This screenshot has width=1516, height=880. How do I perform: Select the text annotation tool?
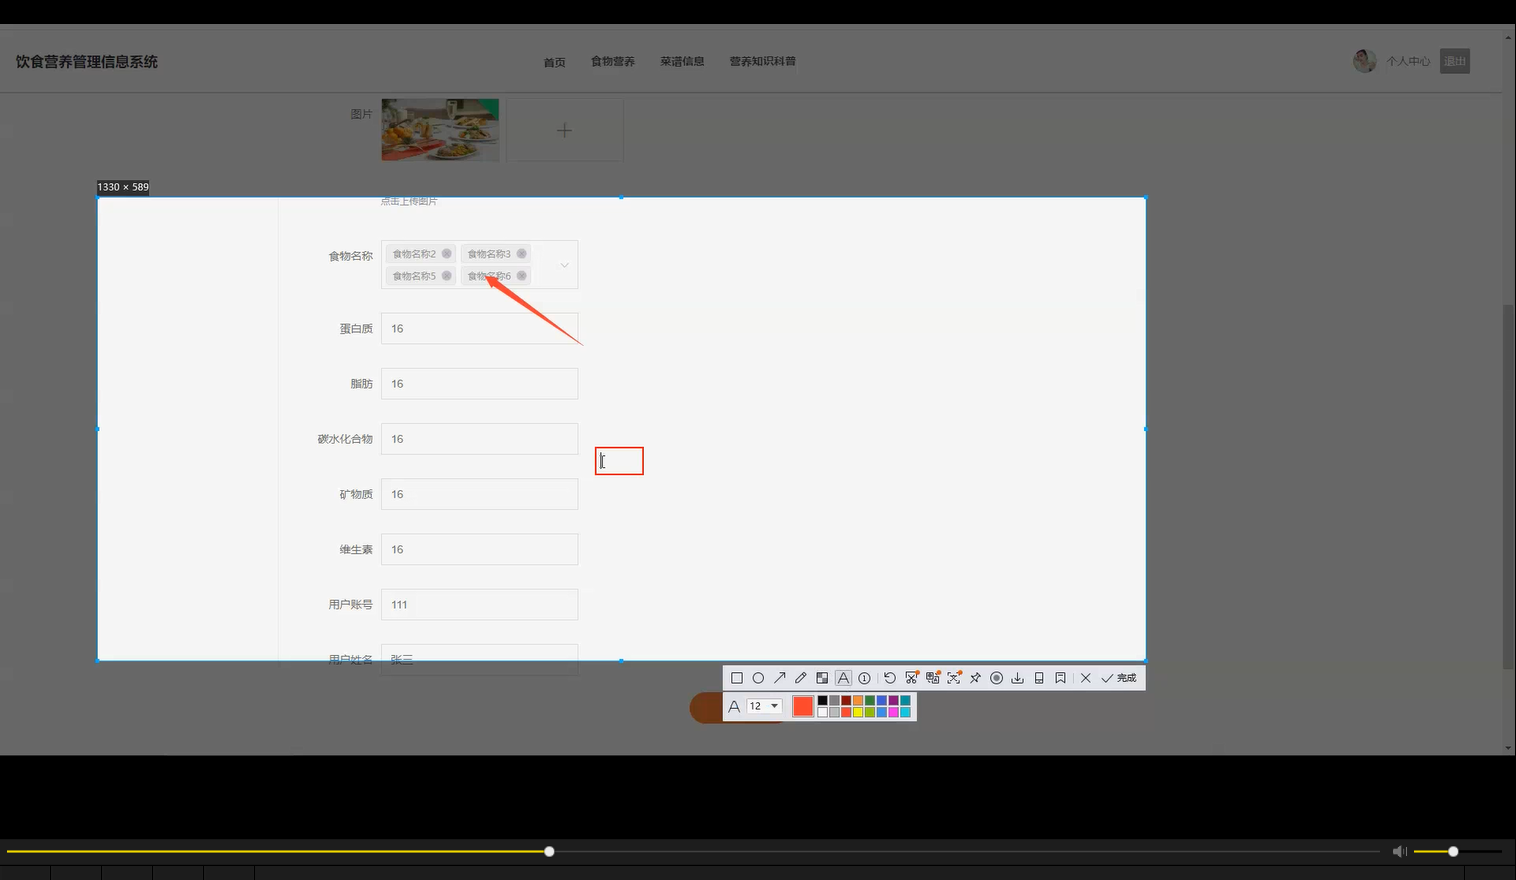click(843, 678)
